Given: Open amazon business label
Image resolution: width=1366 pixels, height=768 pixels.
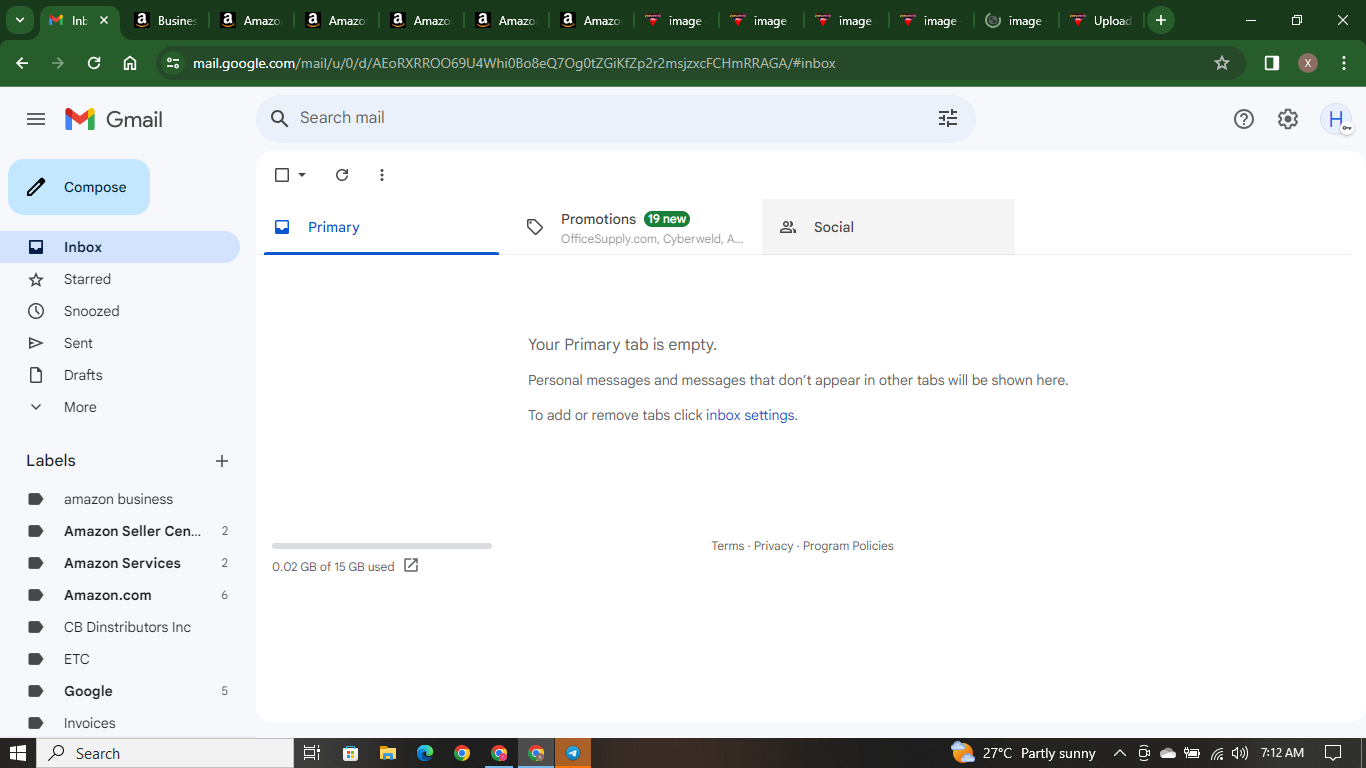Looking at the screenshot, I should point(120,499).
